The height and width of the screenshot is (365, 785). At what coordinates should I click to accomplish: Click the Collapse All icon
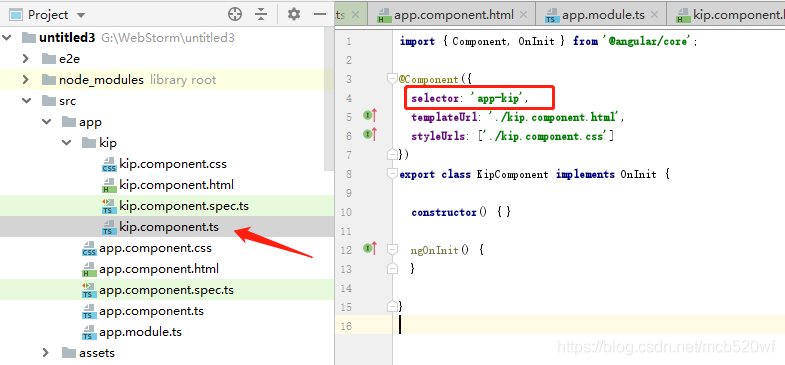[x=261, y=15]
